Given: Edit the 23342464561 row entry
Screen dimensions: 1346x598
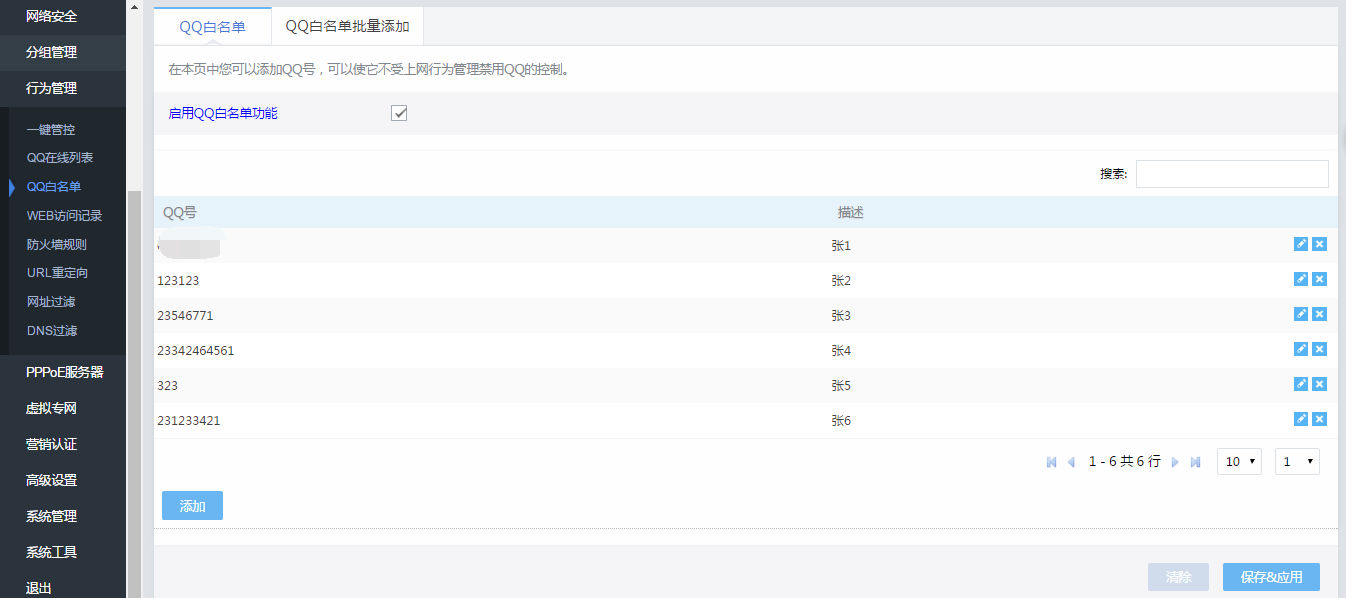Looking at the screenshot, I should [1301, 349].
